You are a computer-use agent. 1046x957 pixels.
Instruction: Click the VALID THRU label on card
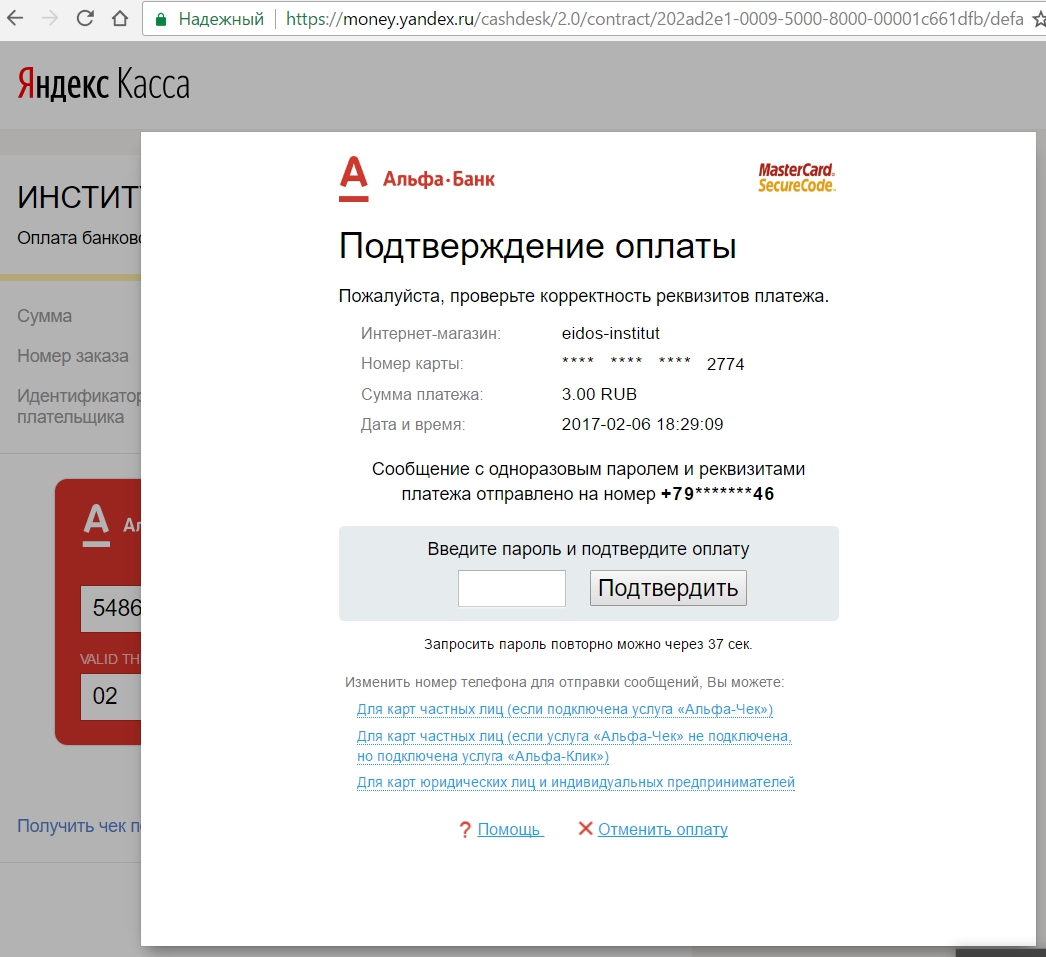110,659
